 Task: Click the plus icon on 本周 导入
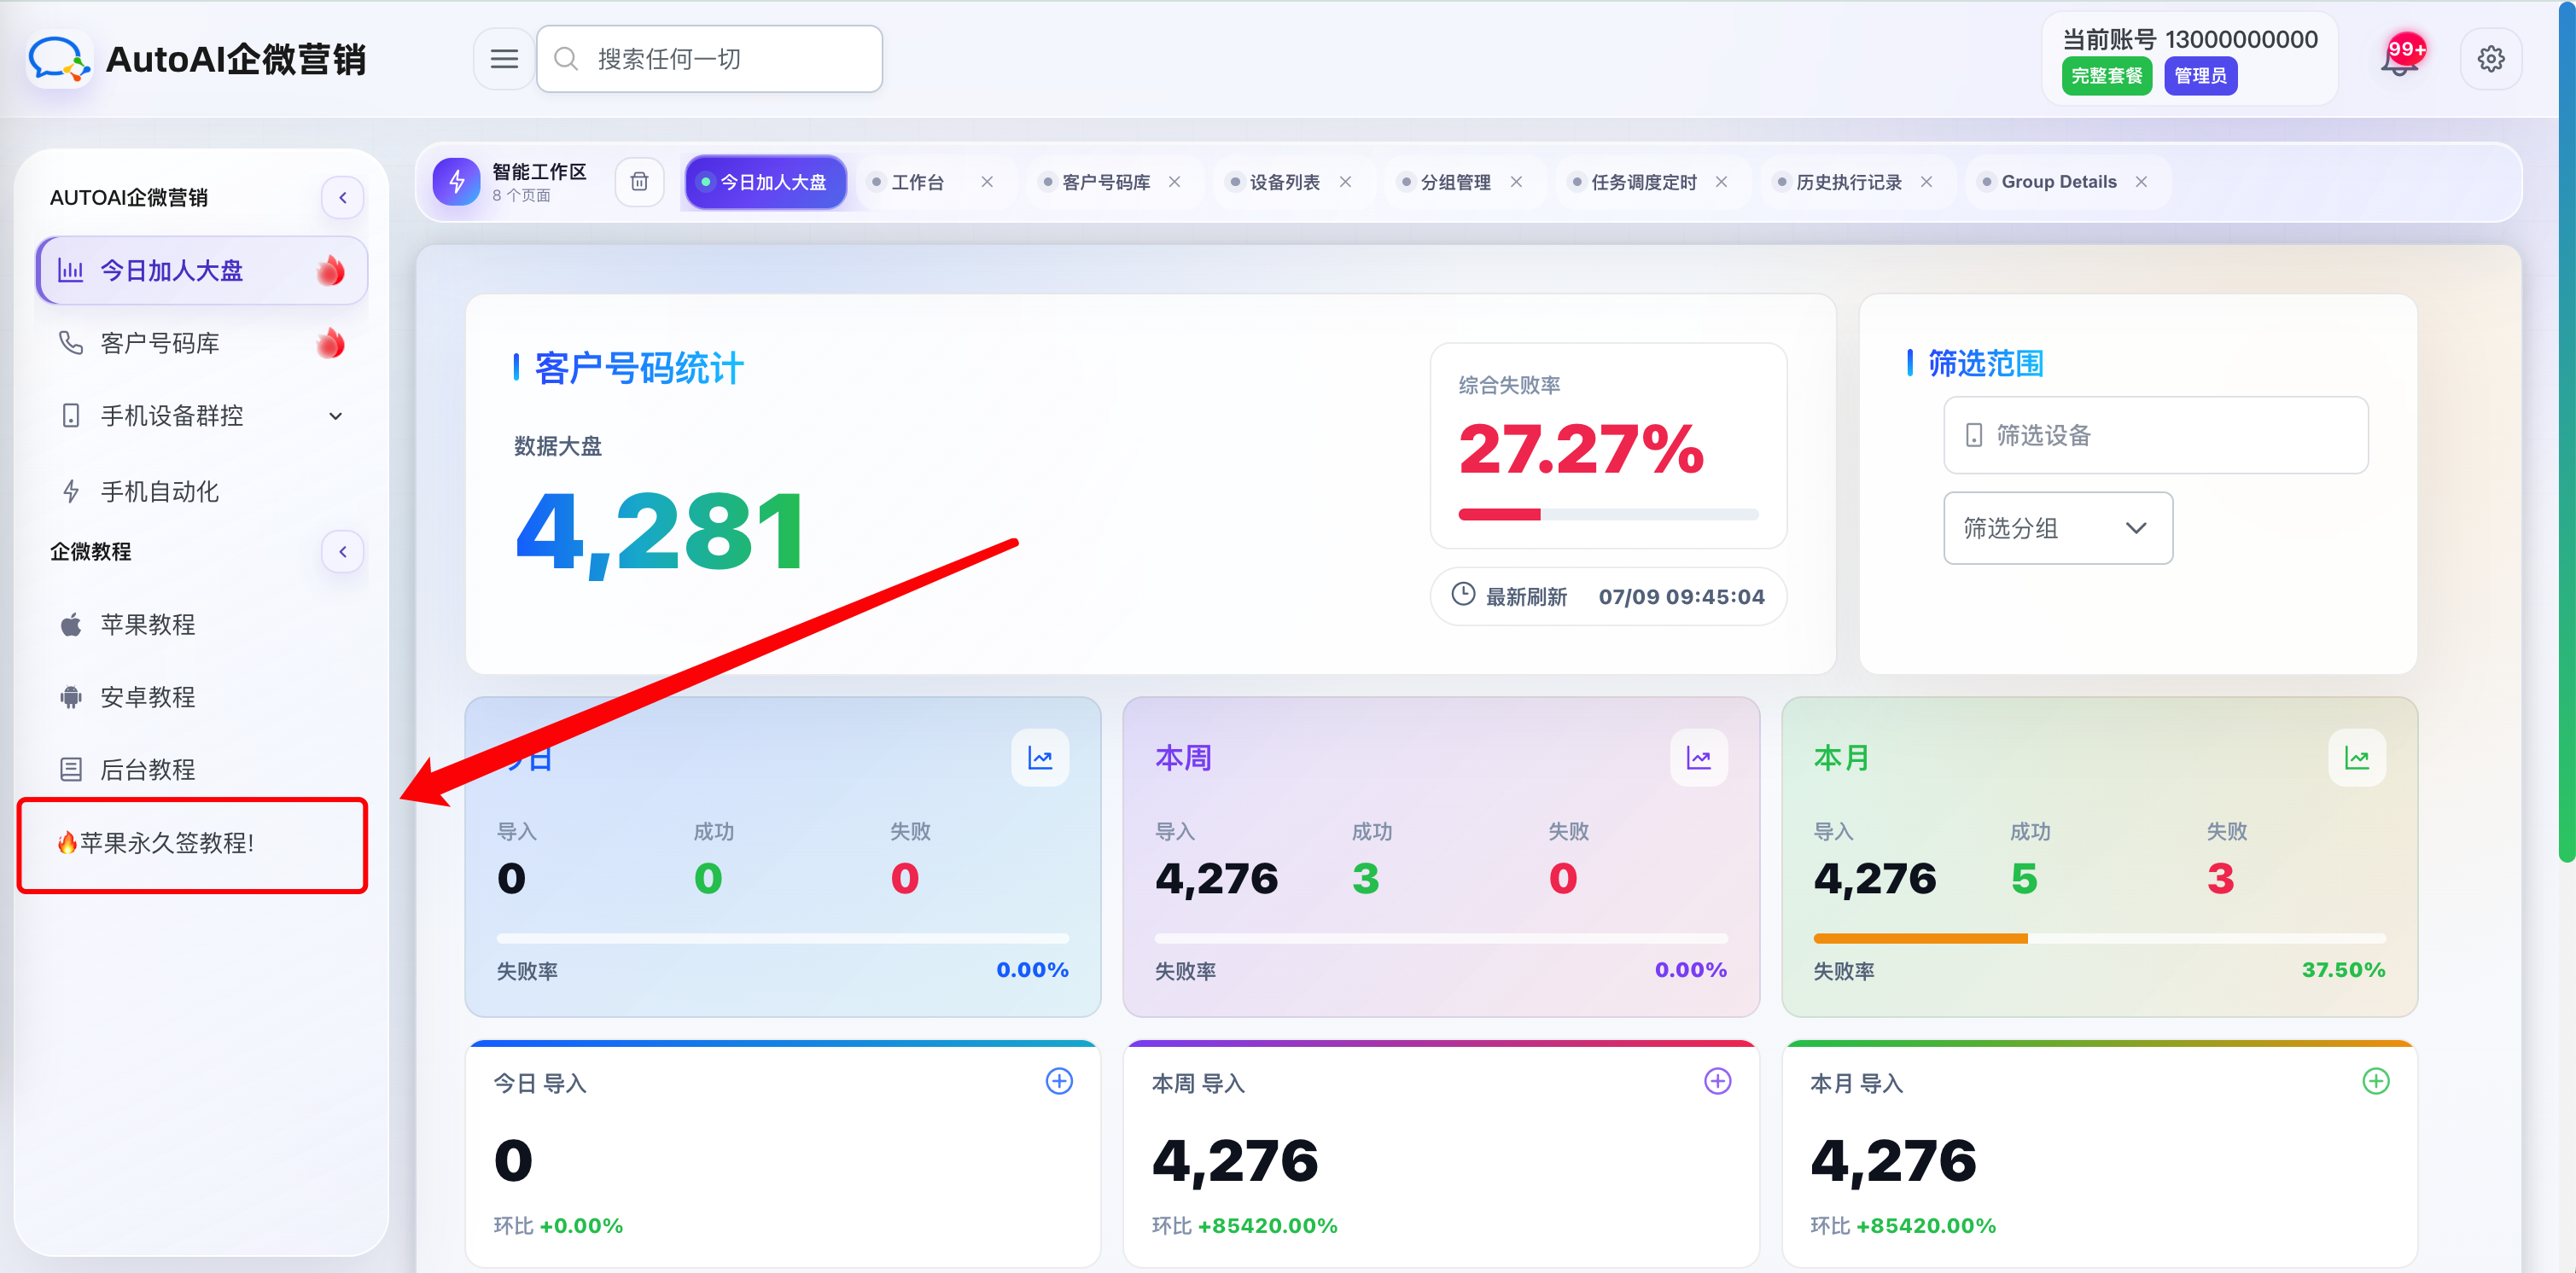(1717, 1081)
